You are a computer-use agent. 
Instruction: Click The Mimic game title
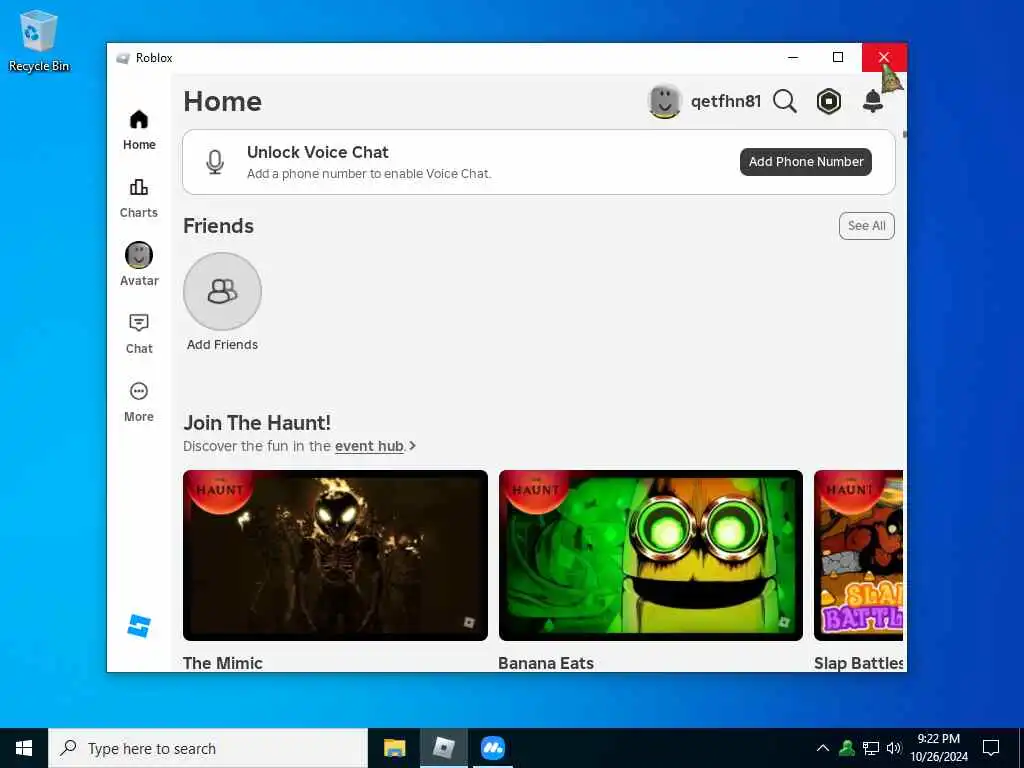click(223, 663)
